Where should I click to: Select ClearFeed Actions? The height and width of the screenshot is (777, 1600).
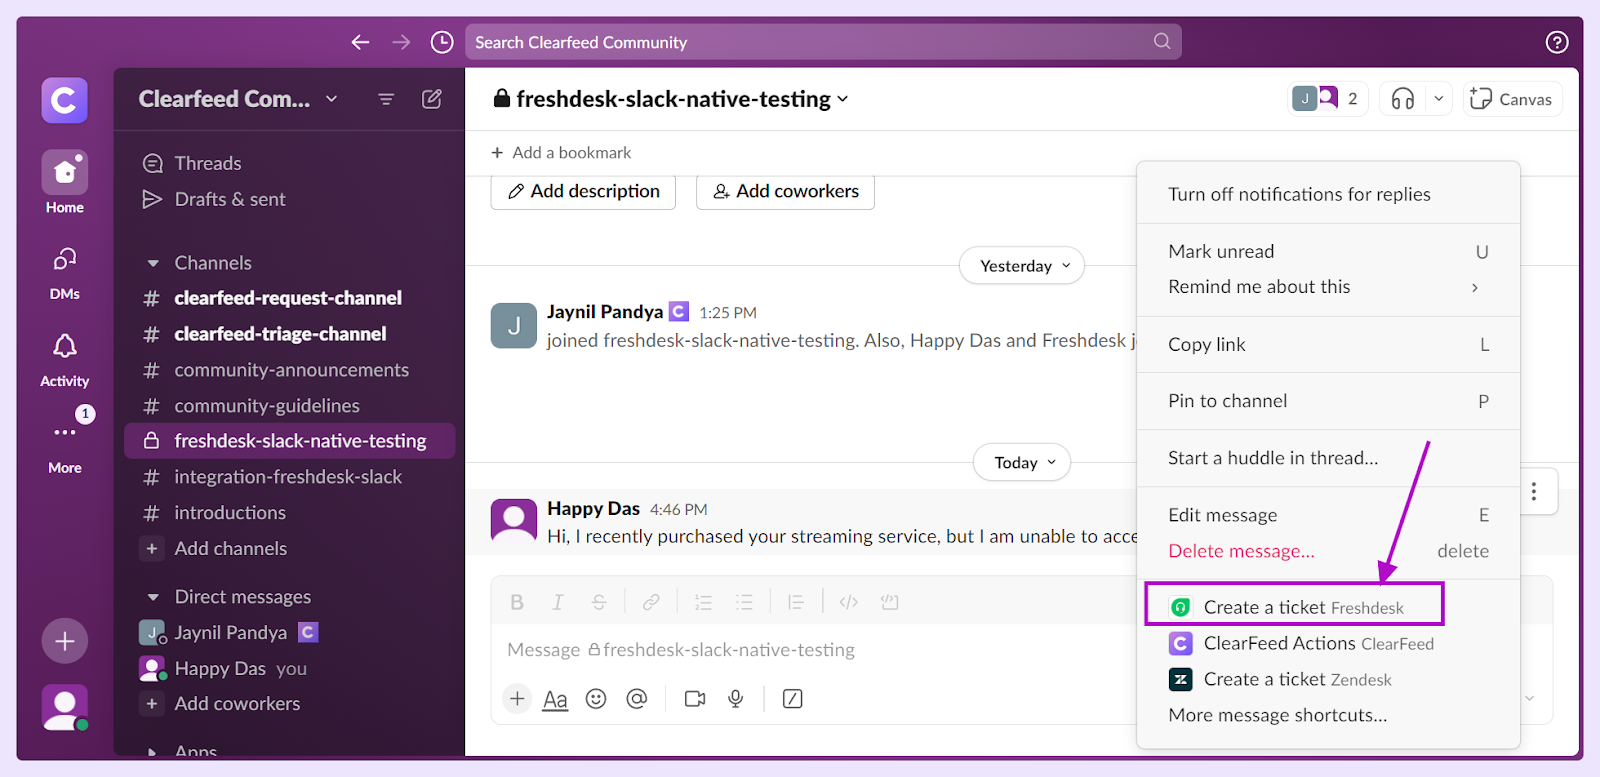[1328, 643]
